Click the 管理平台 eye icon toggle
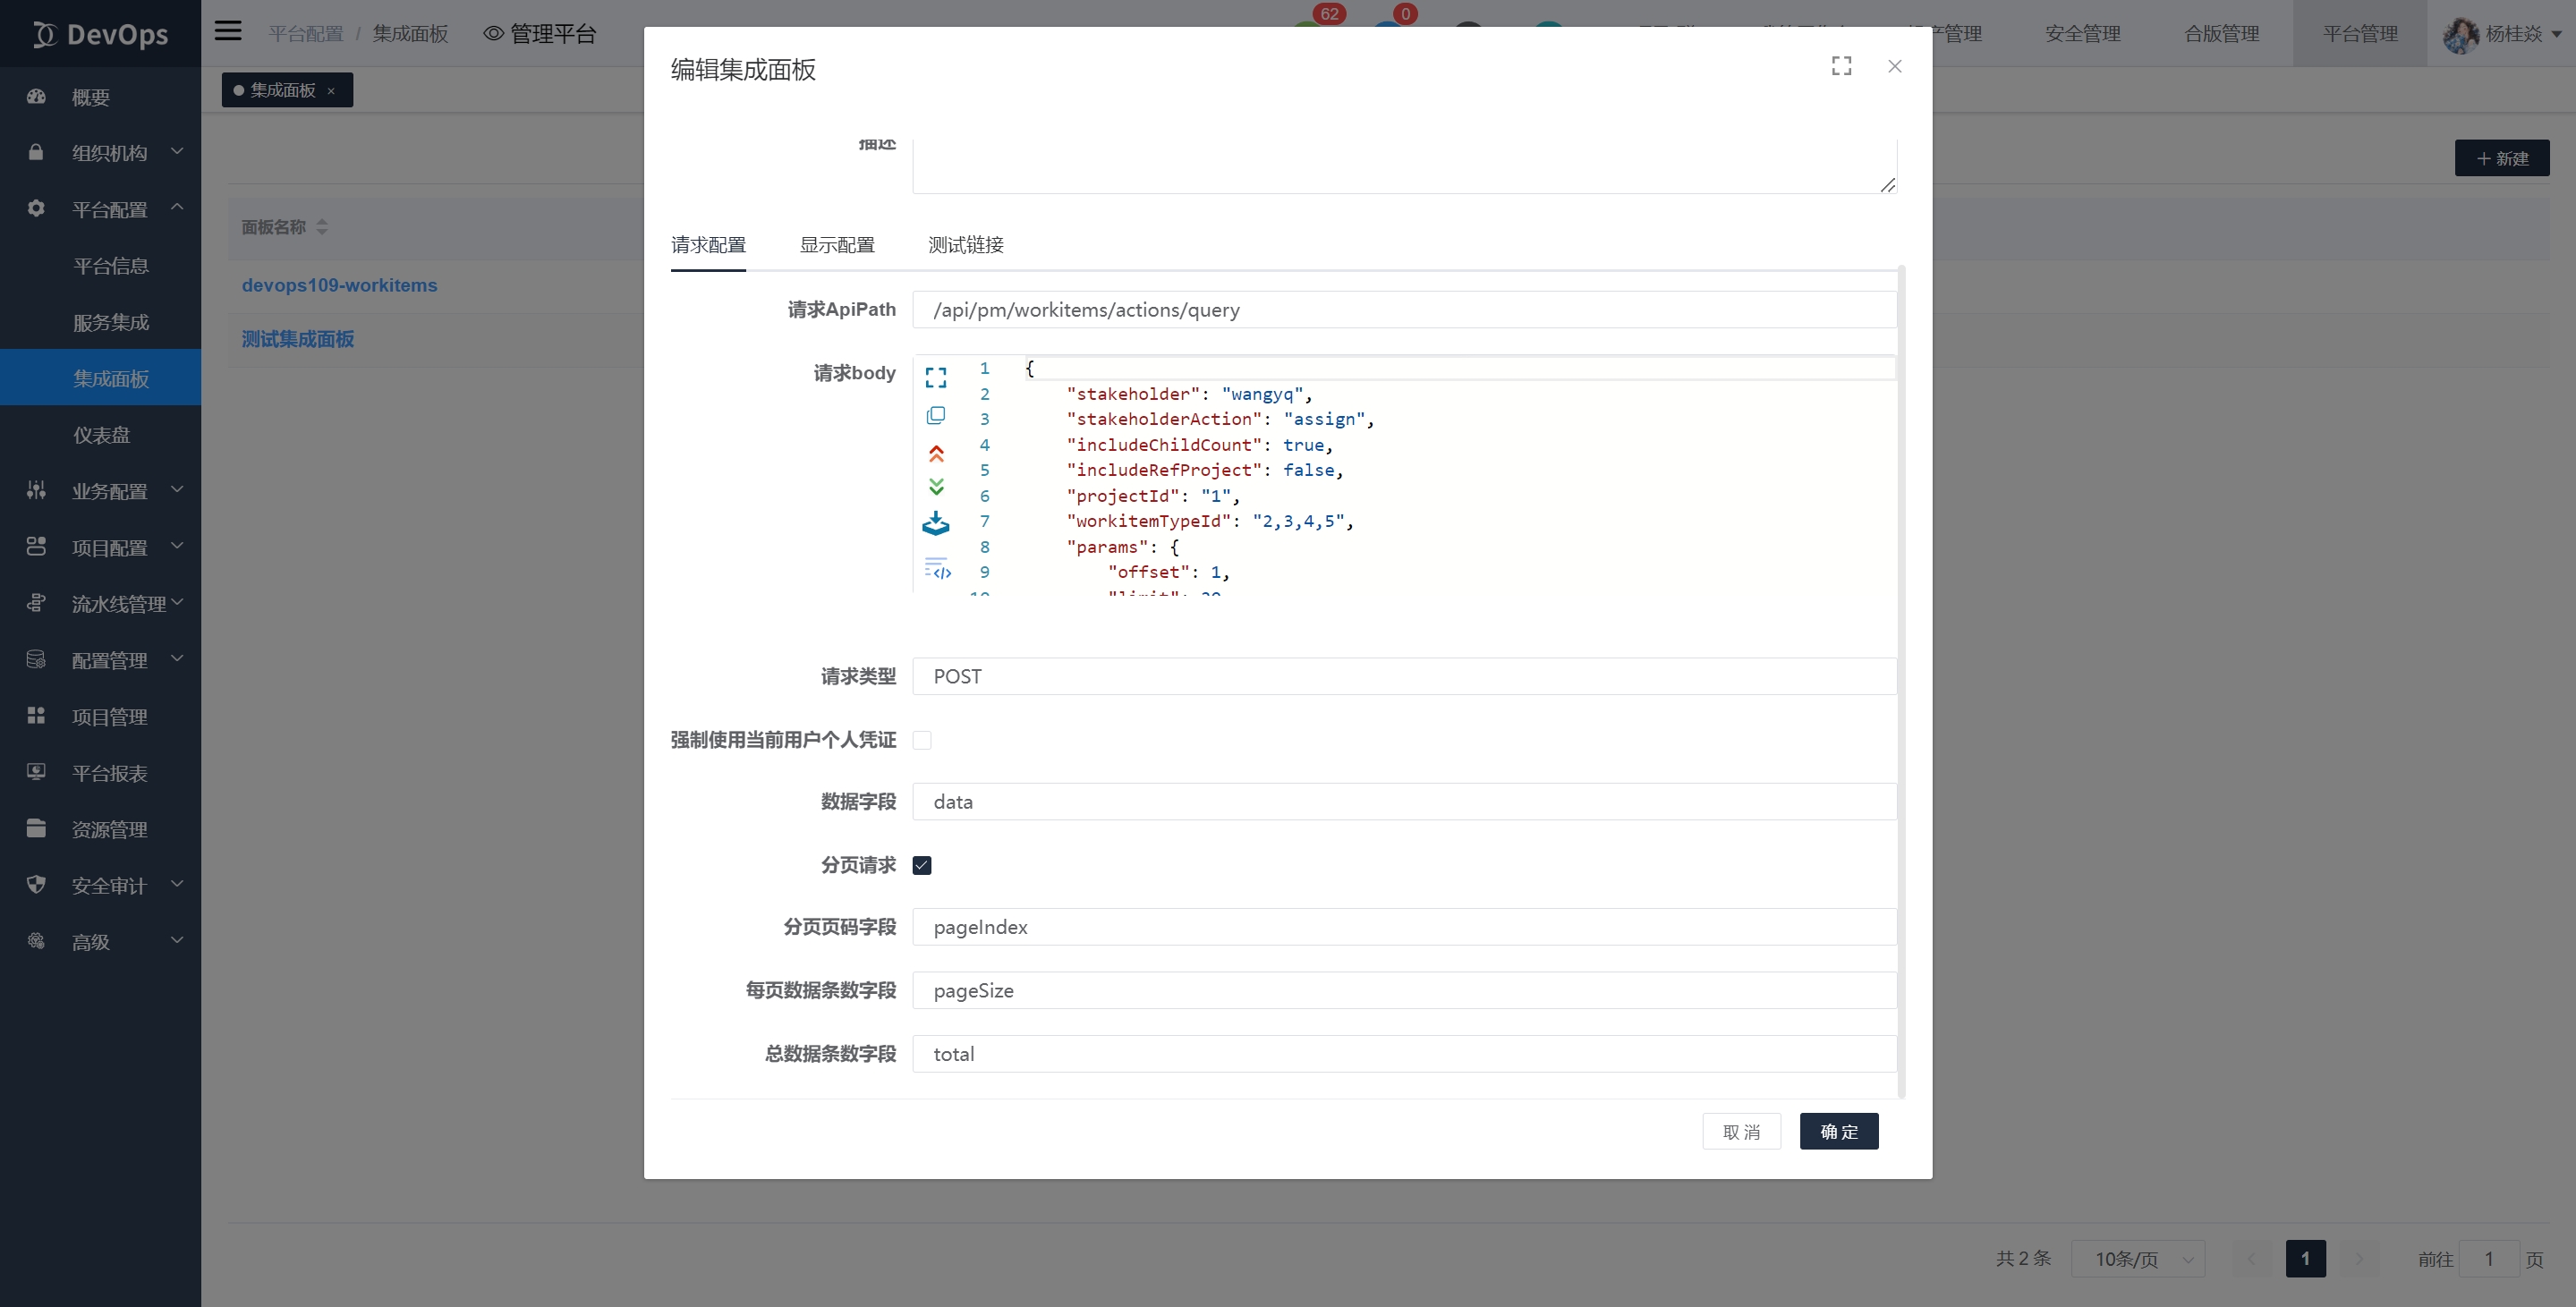This screenshot has height=1307, width=2576. pos(493,33)
